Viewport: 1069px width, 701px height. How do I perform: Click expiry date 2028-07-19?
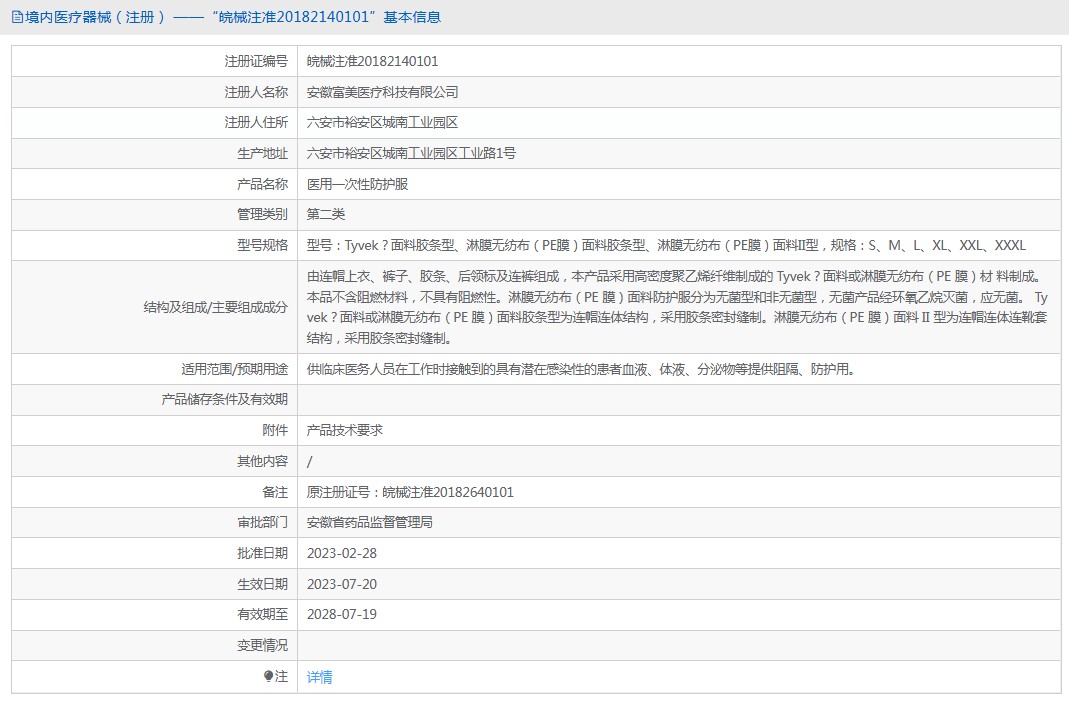point(342,614)
